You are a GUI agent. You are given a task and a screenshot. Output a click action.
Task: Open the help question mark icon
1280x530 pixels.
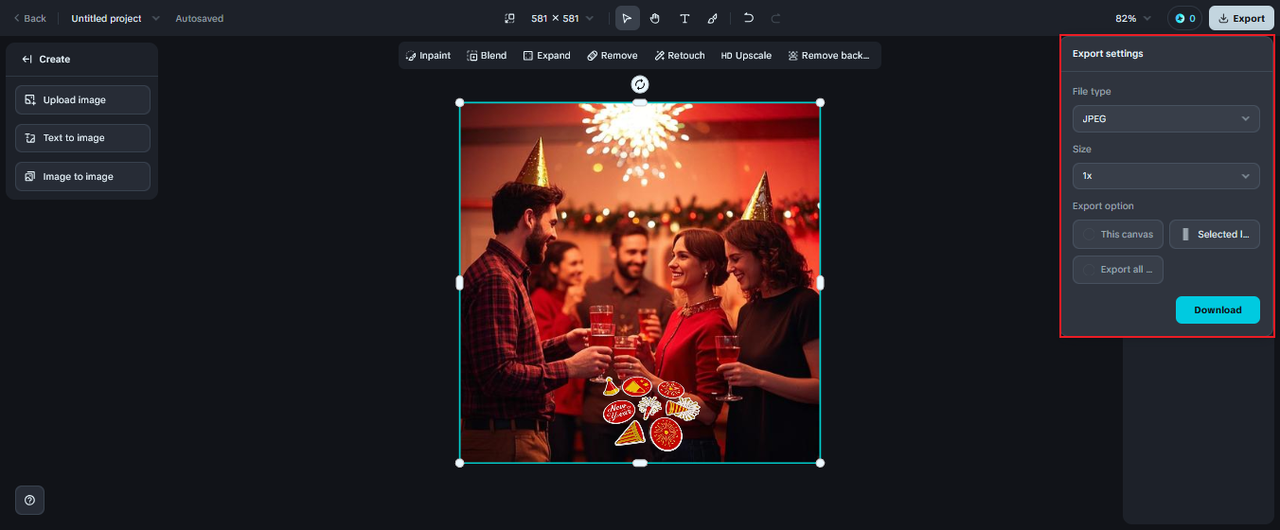pyautogui.click(x=30, y=500)
